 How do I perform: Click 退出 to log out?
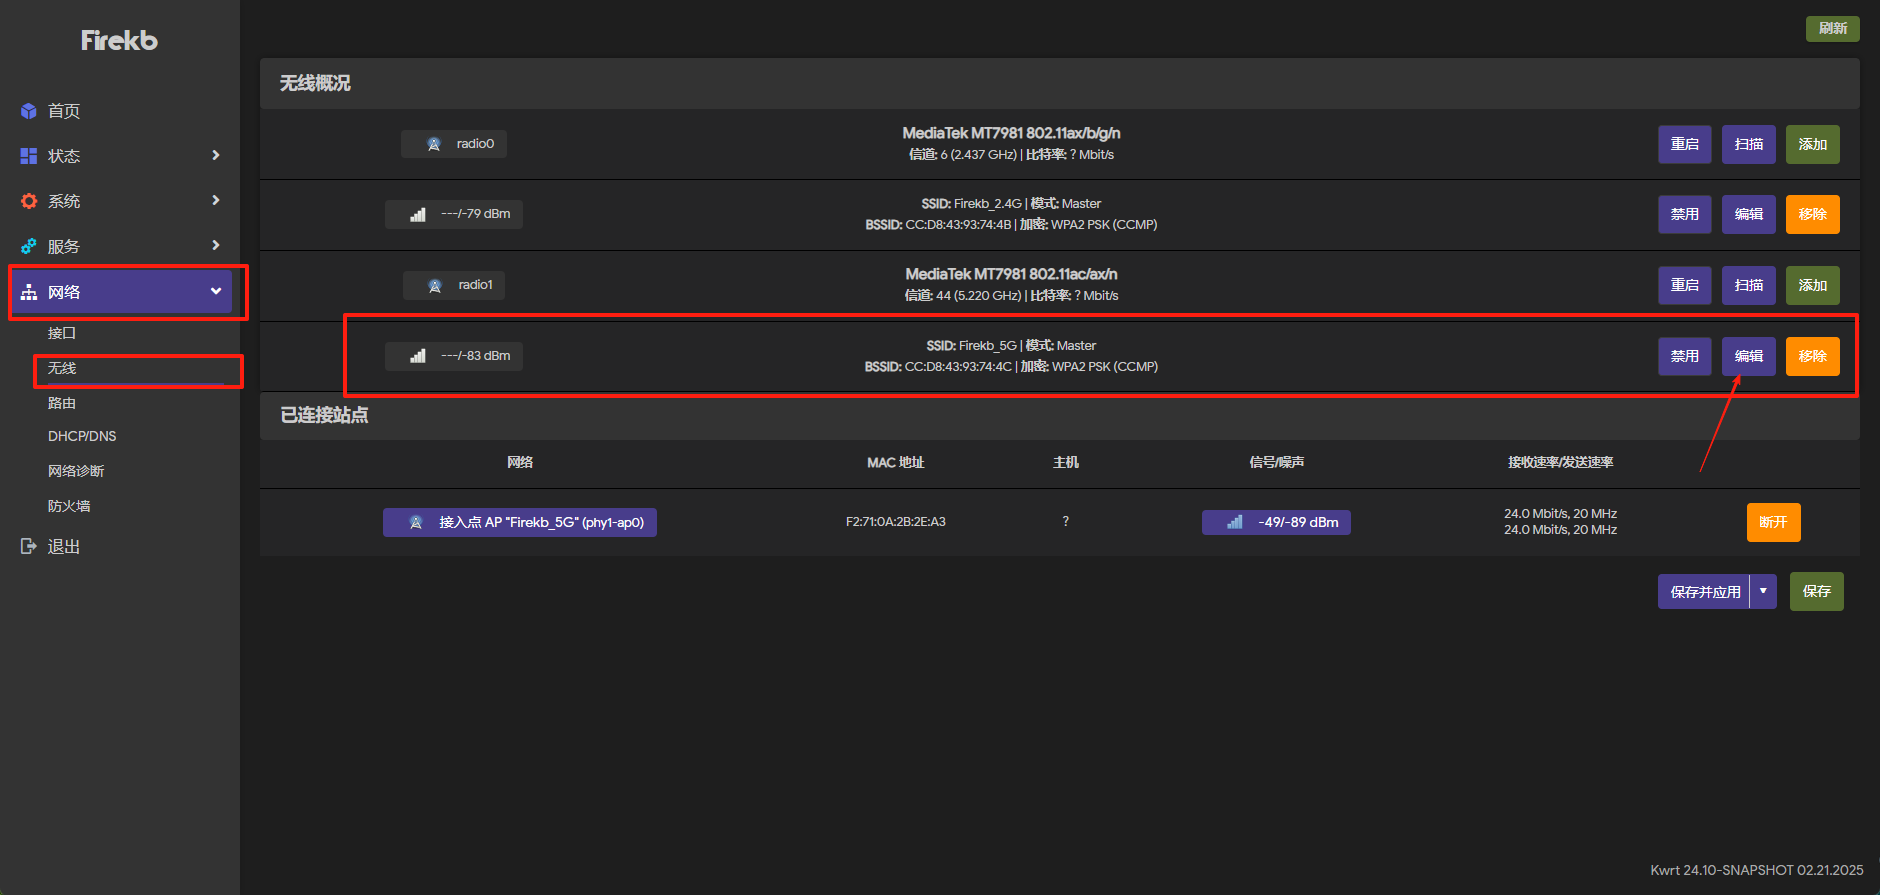(x=64, y=546)
